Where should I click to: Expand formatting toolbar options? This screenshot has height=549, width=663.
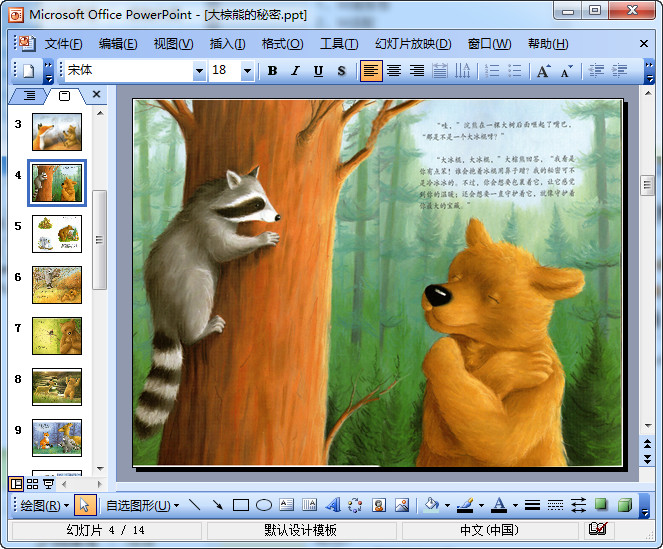click(649, 71)
